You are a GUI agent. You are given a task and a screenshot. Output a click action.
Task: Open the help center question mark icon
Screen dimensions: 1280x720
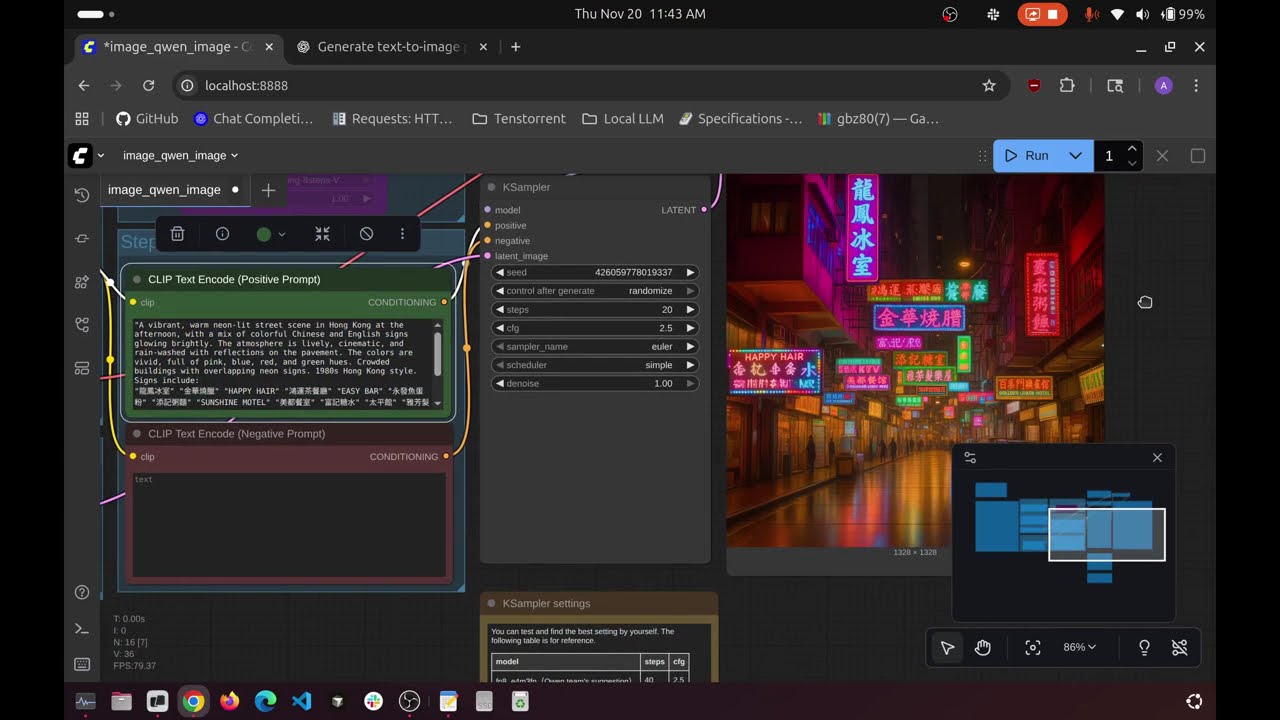(82, 592)
